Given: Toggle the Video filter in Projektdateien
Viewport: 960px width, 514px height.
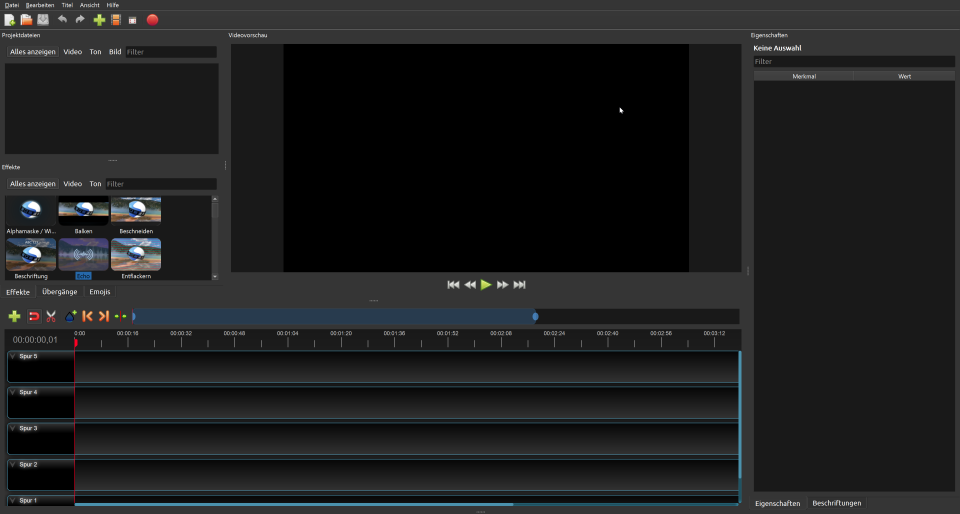Looking at the screenshot, I should (x=73, y=52).
